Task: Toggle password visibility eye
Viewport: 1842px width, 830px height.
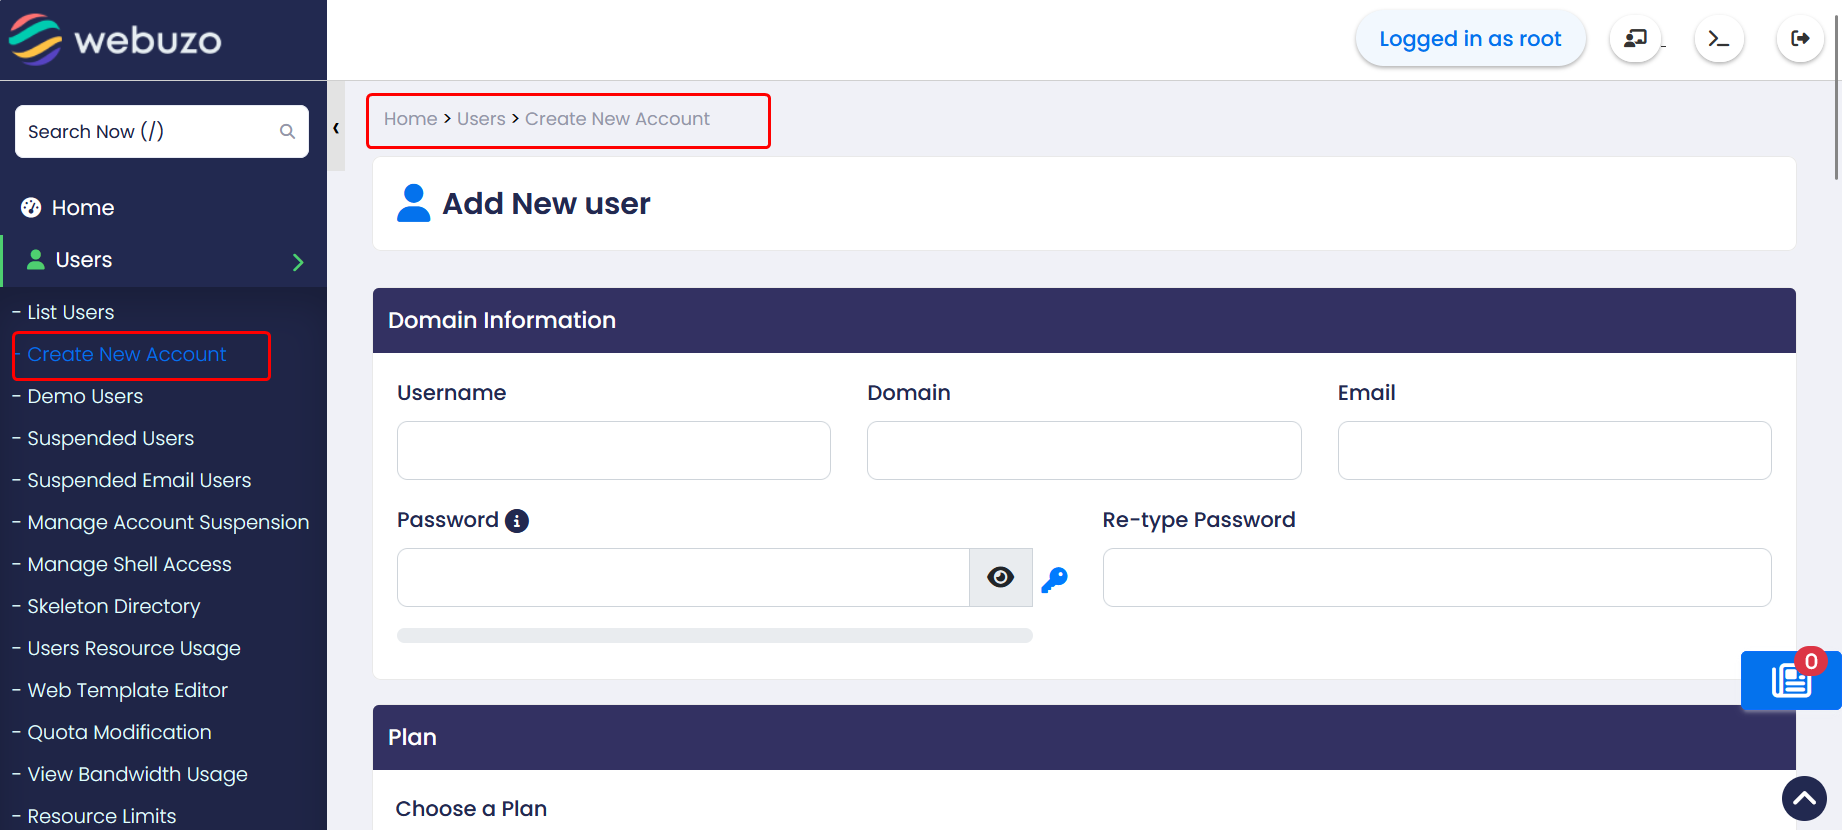Action: pos(1000,577)
